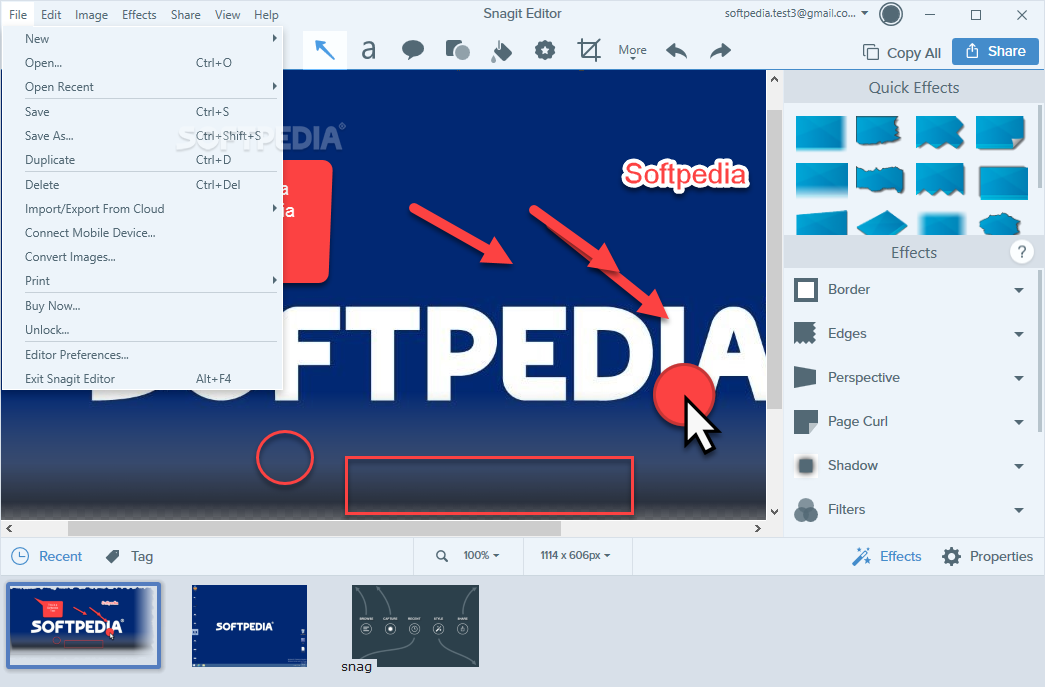Viewport: 1045px width, 687px height.
Task: Click the Effects help question mark
Action: click(1021, 252)
